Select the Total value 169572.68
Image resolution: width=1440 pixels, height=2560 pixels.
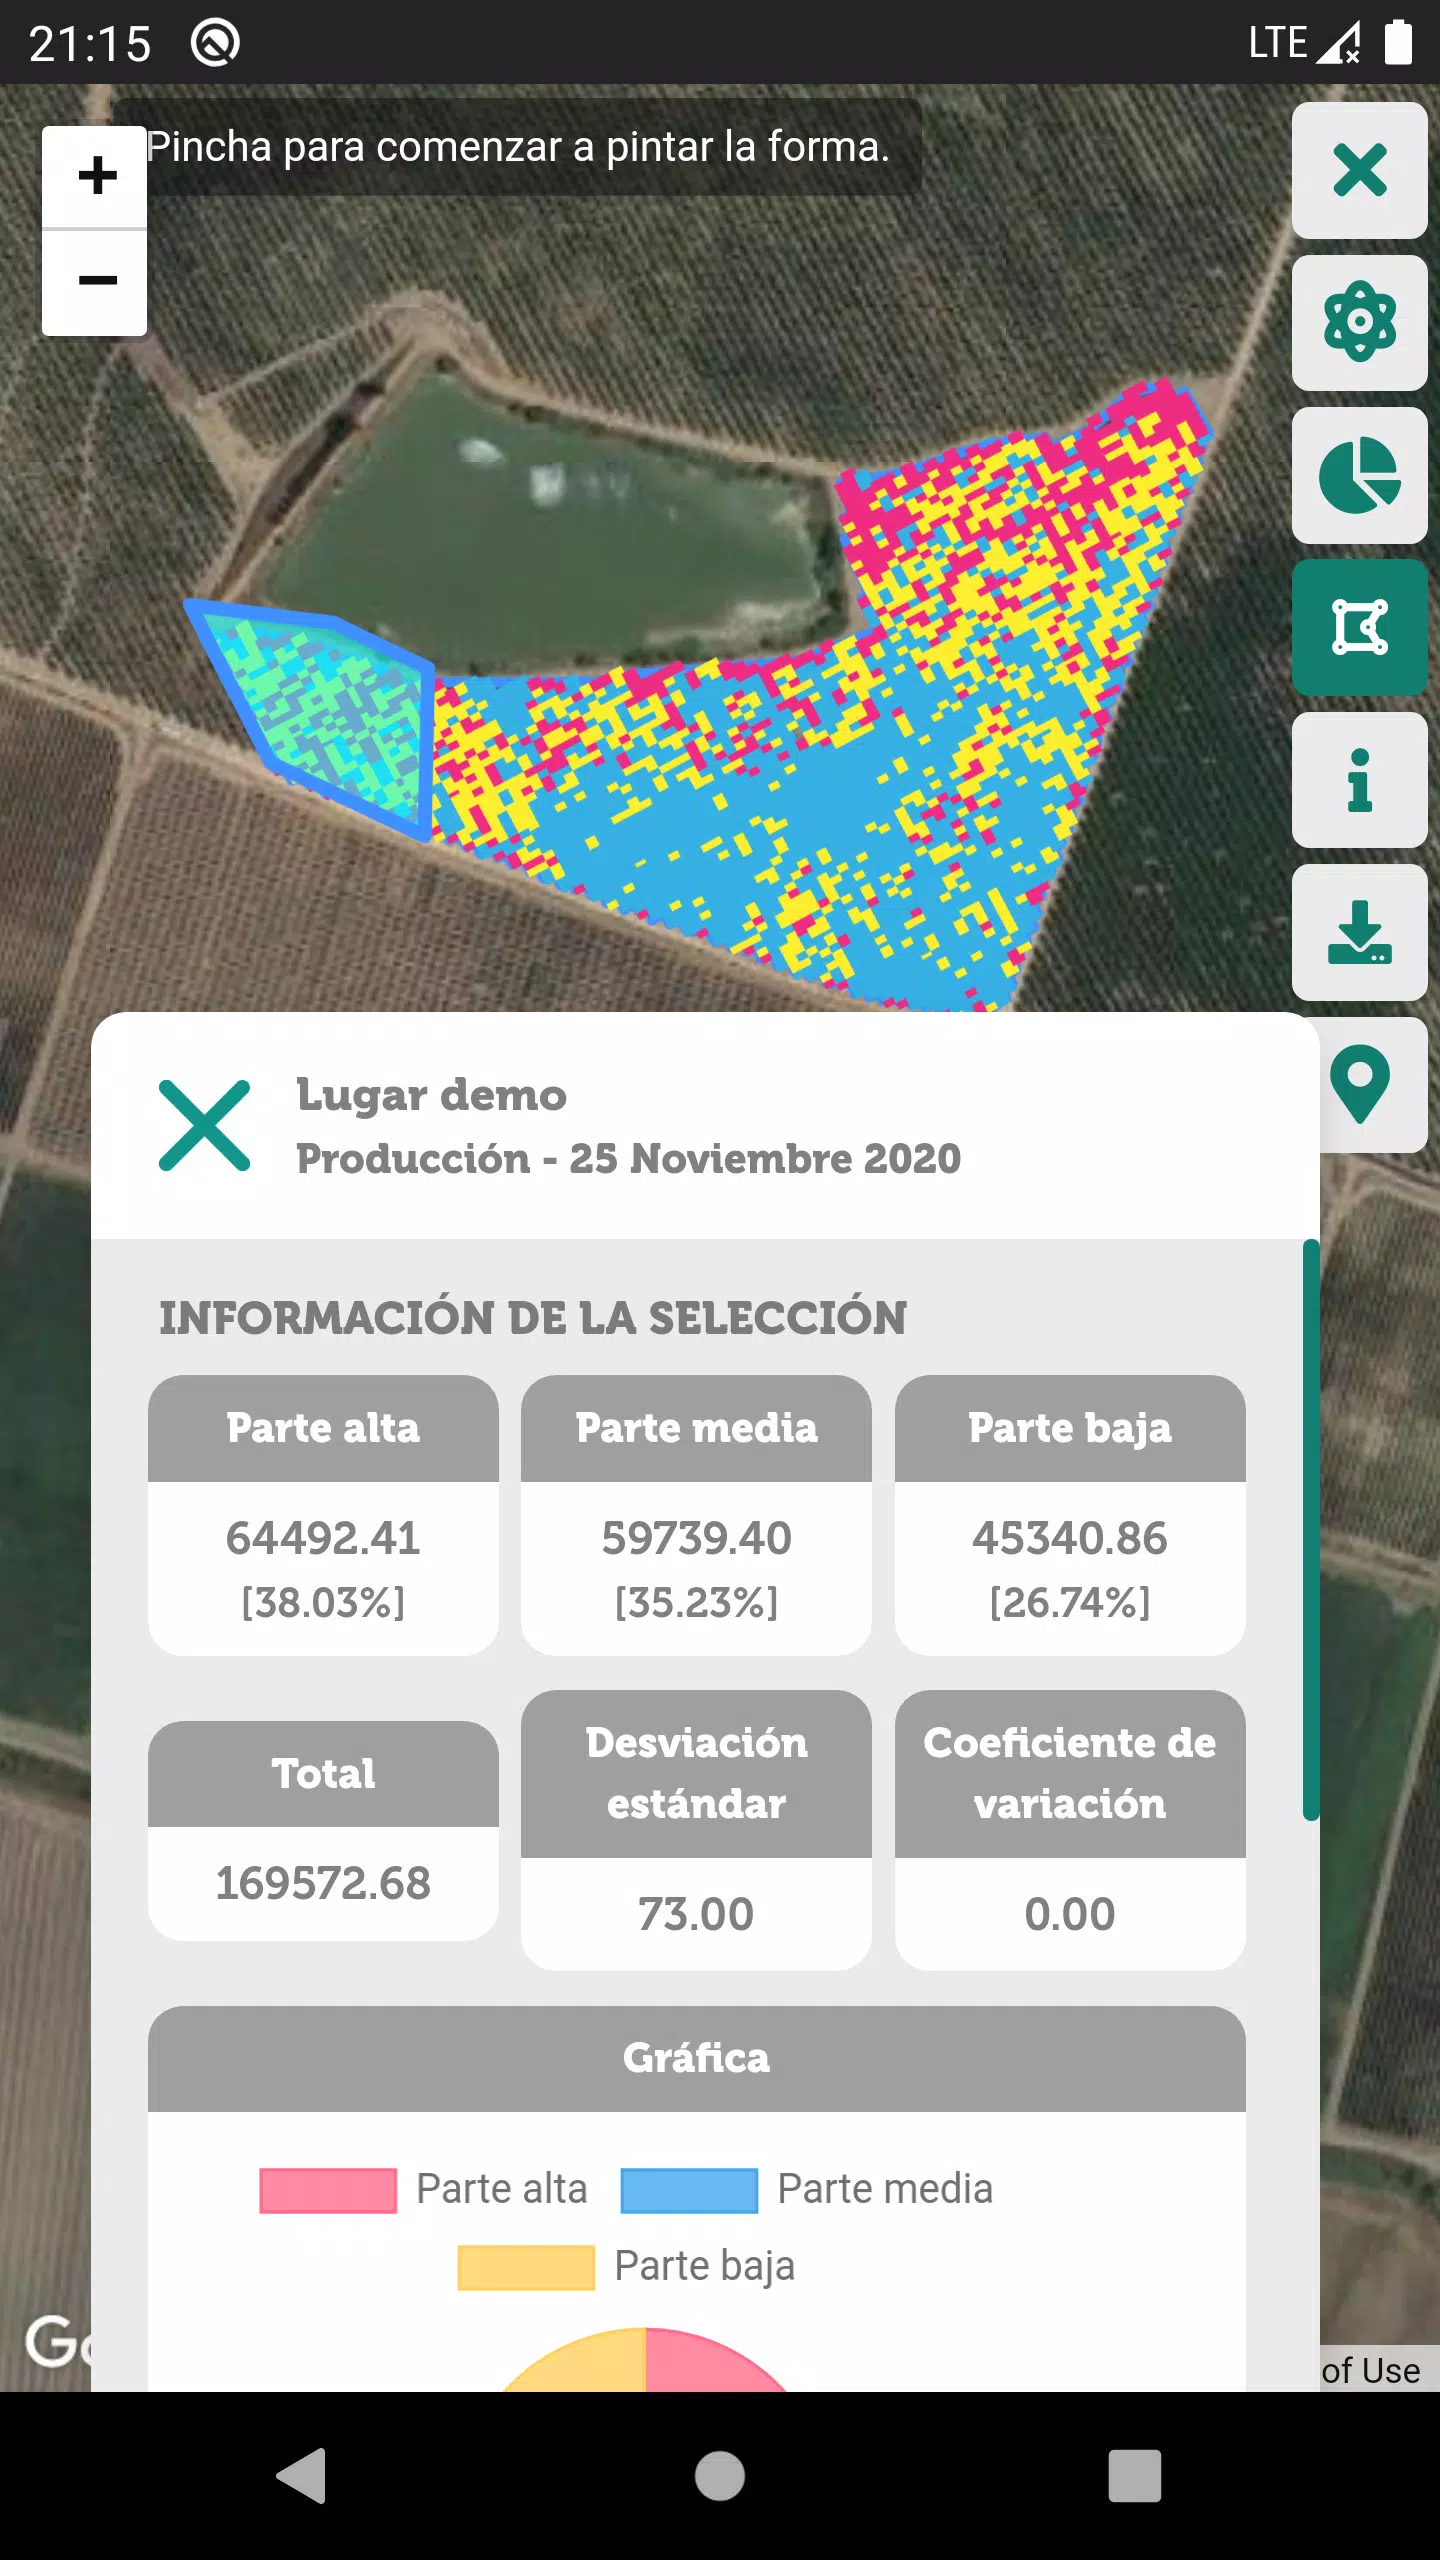click(x=323, y=1883)
